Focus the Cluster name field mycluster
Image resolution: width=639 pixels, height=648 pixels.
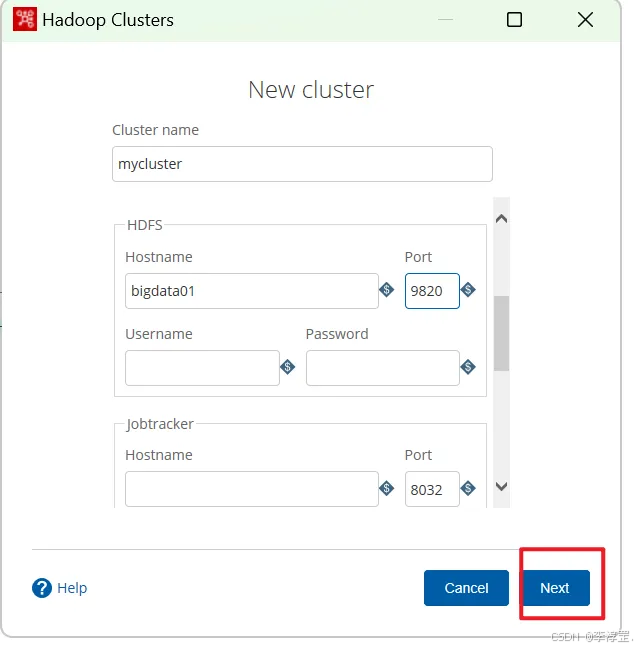click(302, 164)
